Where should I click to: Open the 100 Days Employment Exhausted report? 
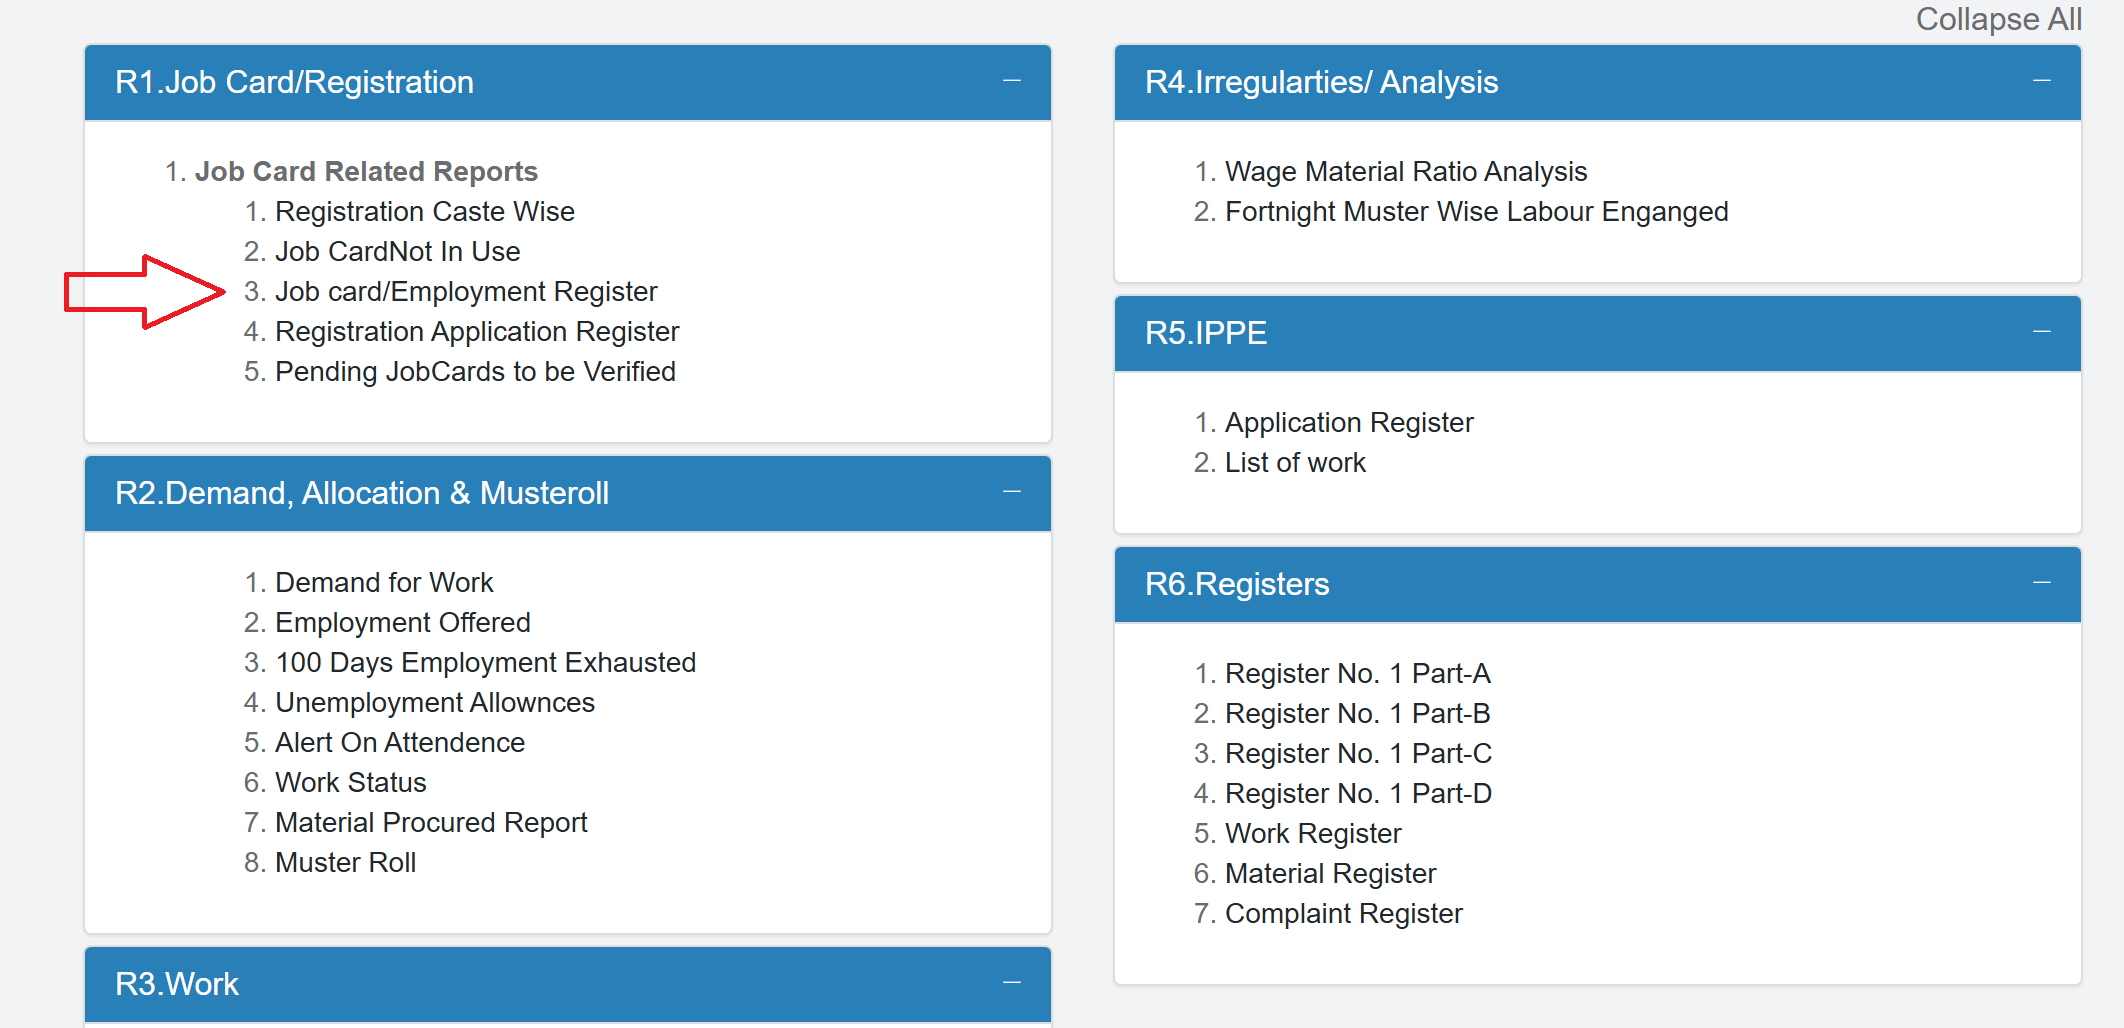[x=485, y=662]
